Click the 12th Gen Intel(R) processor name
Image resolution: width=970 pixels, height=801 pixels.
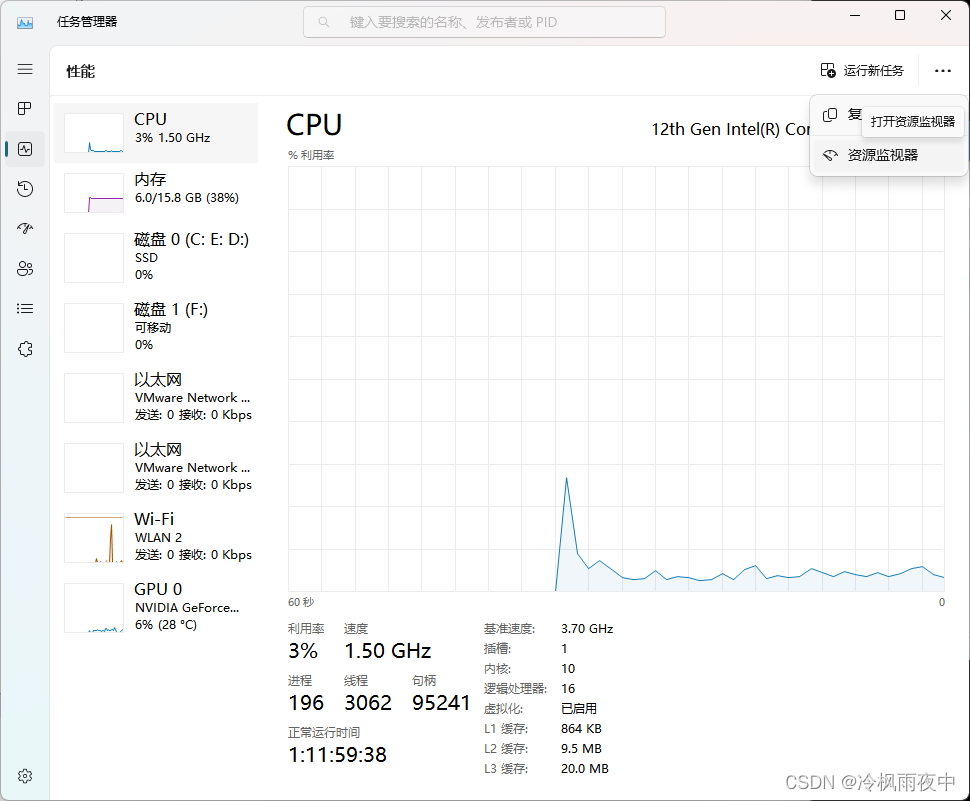click(x=731, y=129)
